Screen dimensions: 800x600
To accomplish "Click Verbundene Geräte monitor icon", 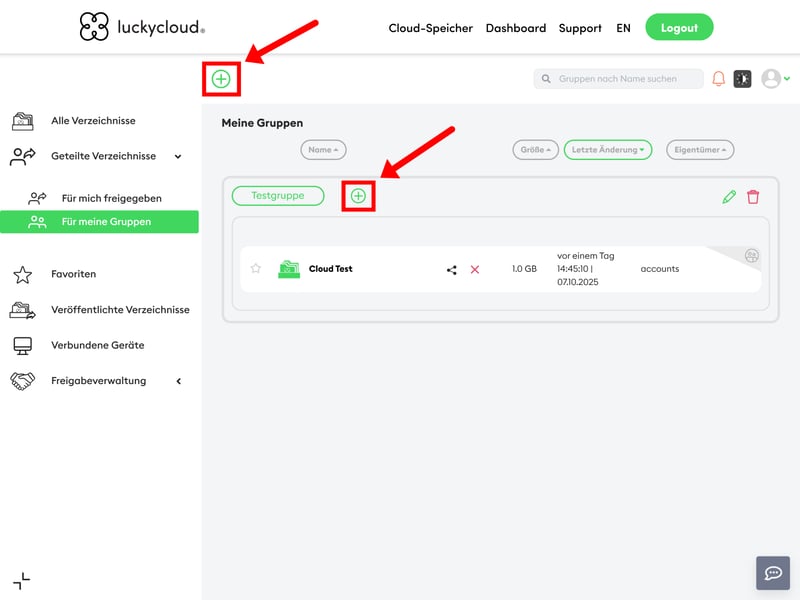I will click(22, 345).
